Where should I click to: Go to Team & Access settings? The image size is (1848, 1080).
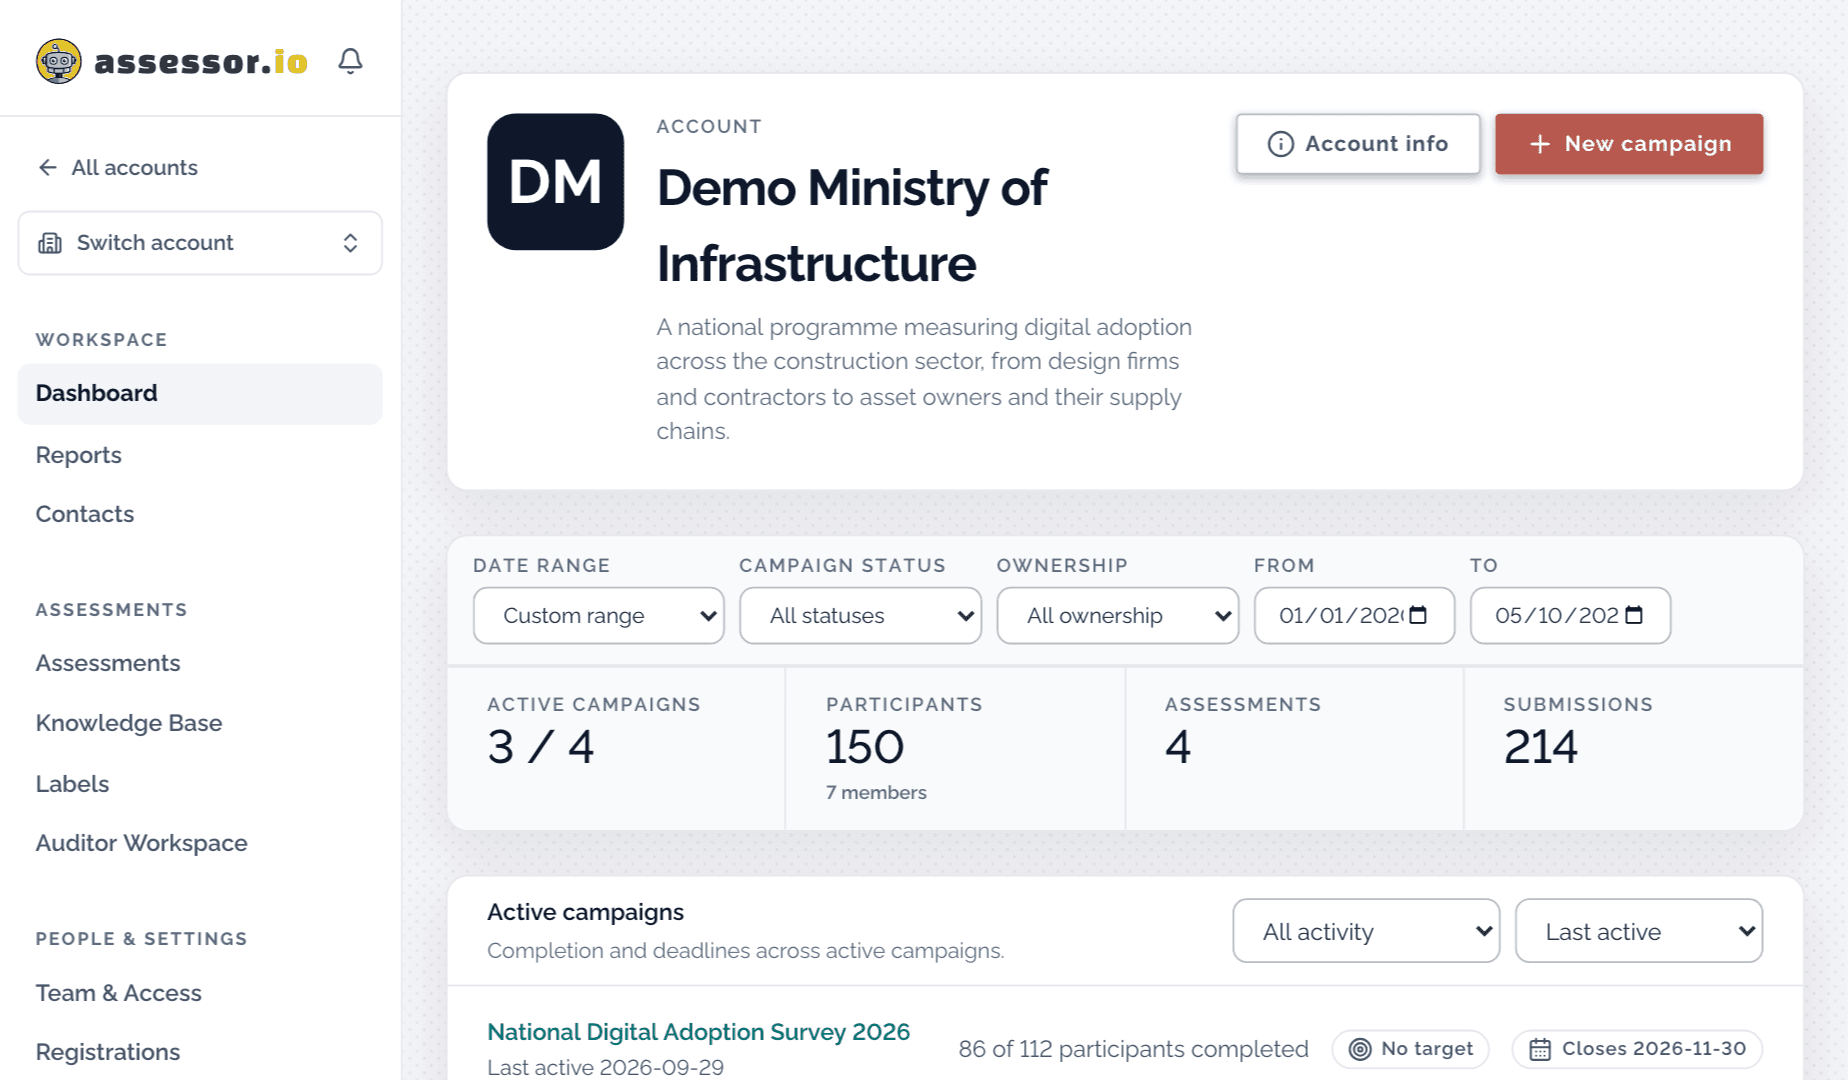click(119, 993)
